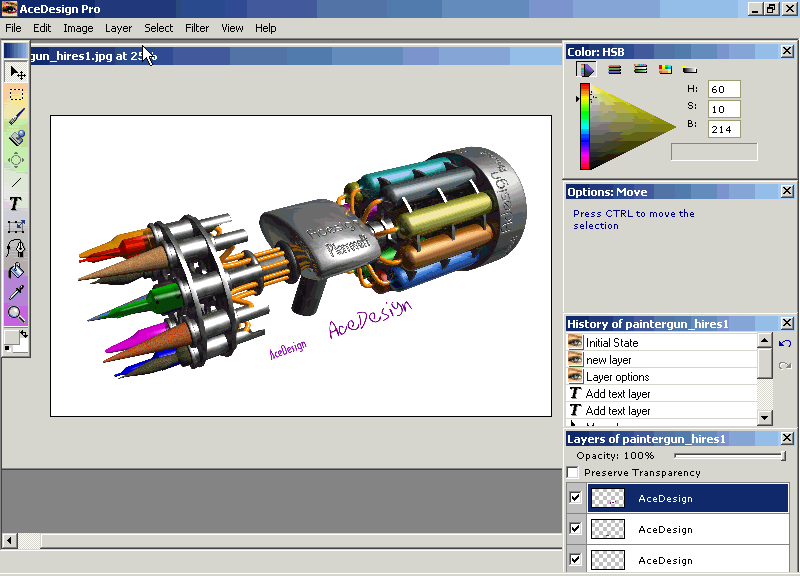800x576 pixels.
Task: Select the middle AceDesign layer thumbnail
Action: click(x=608, y=530)
